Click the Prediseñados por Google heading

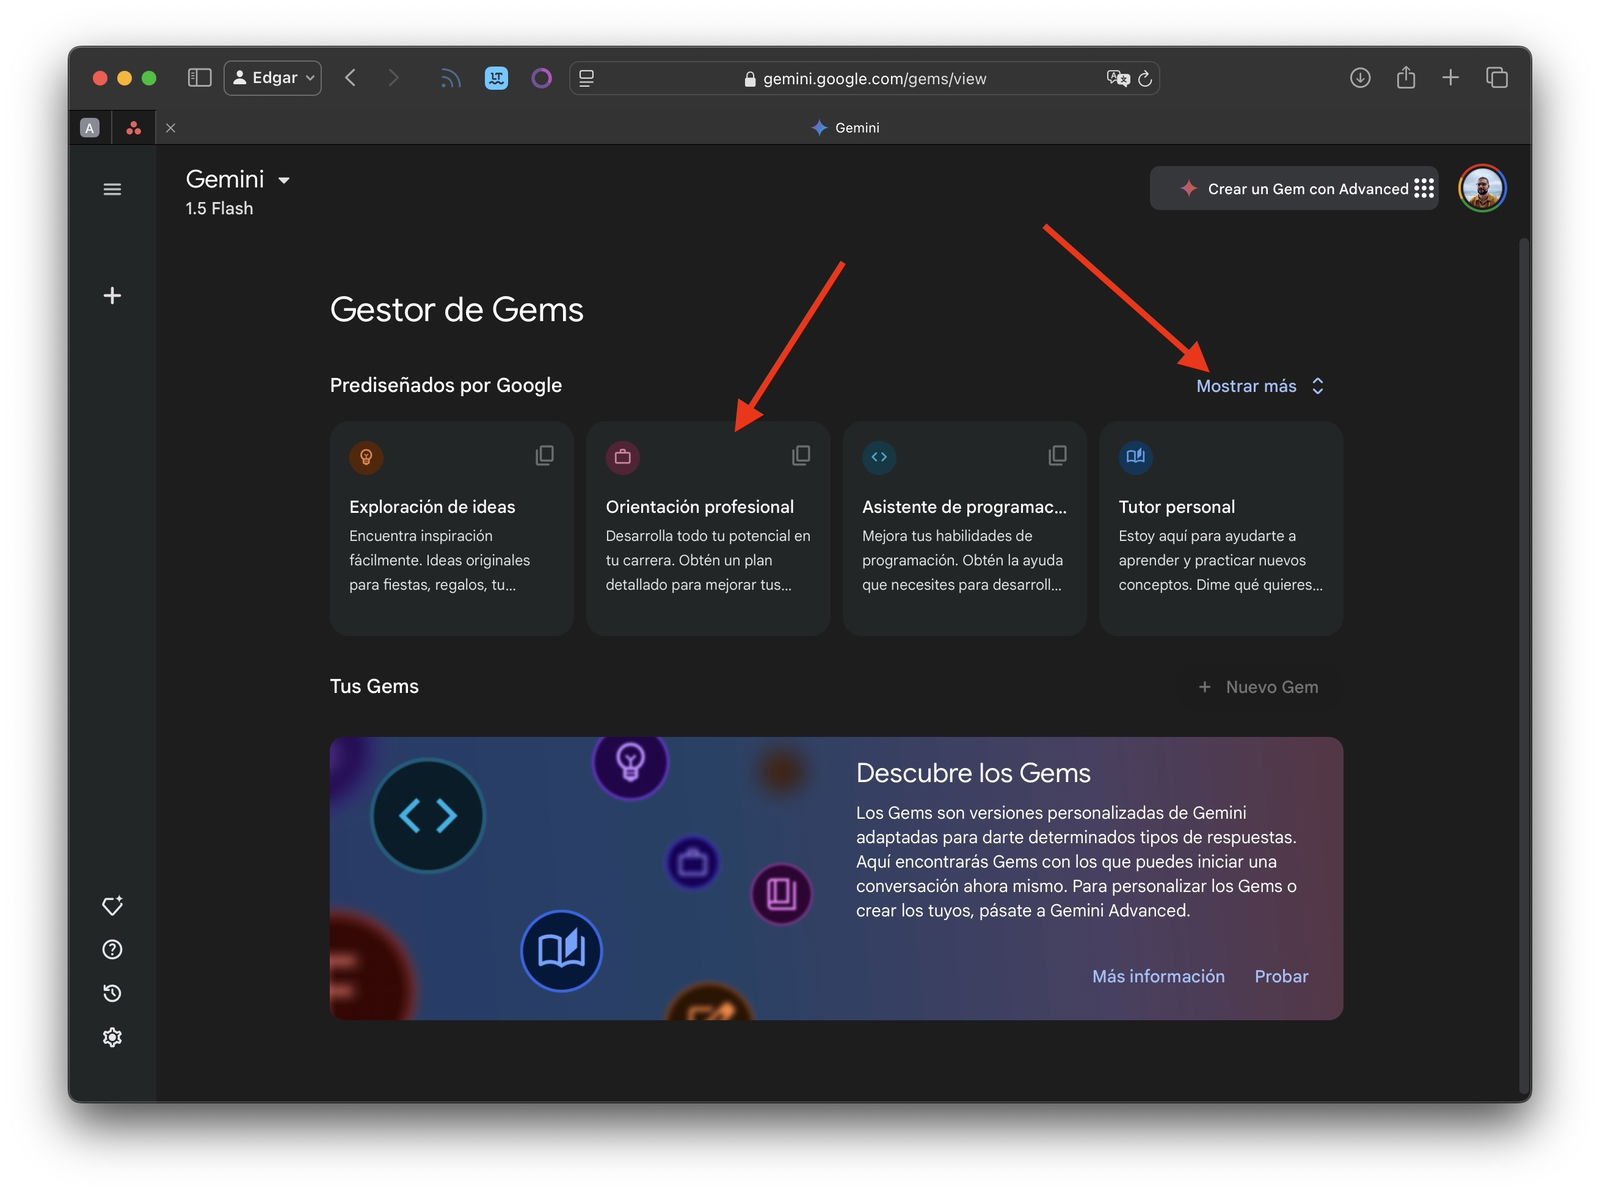(x=446, y=385)
